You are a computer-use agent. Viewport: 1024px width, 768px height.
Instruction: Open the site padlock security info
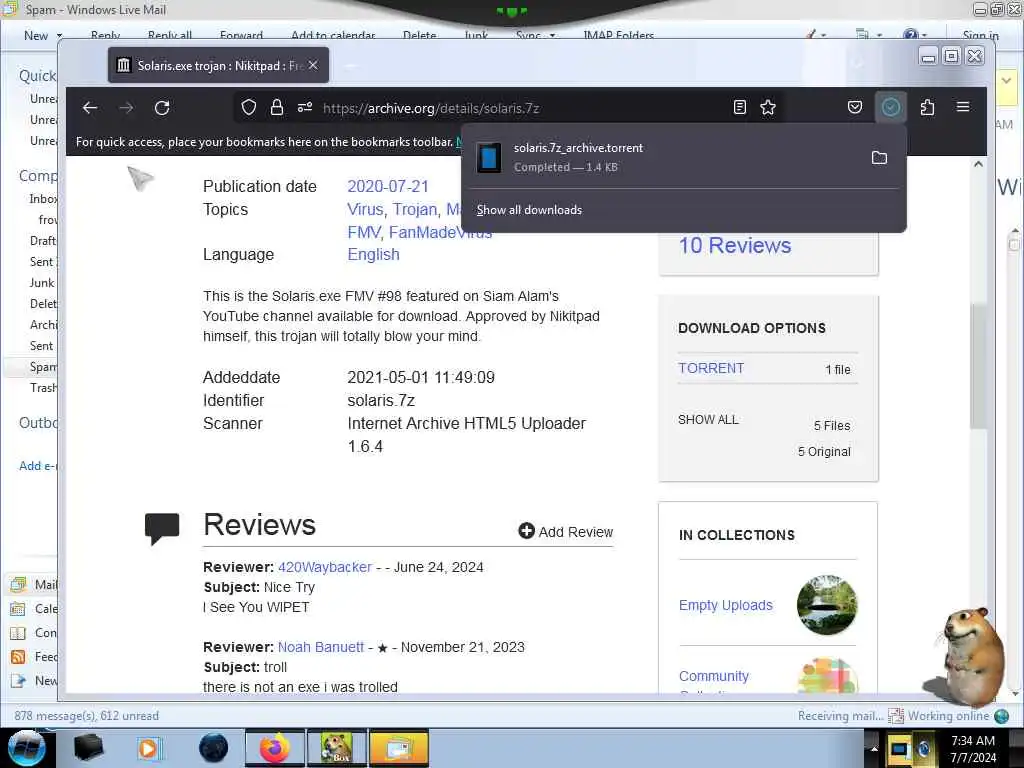[277, 107]
